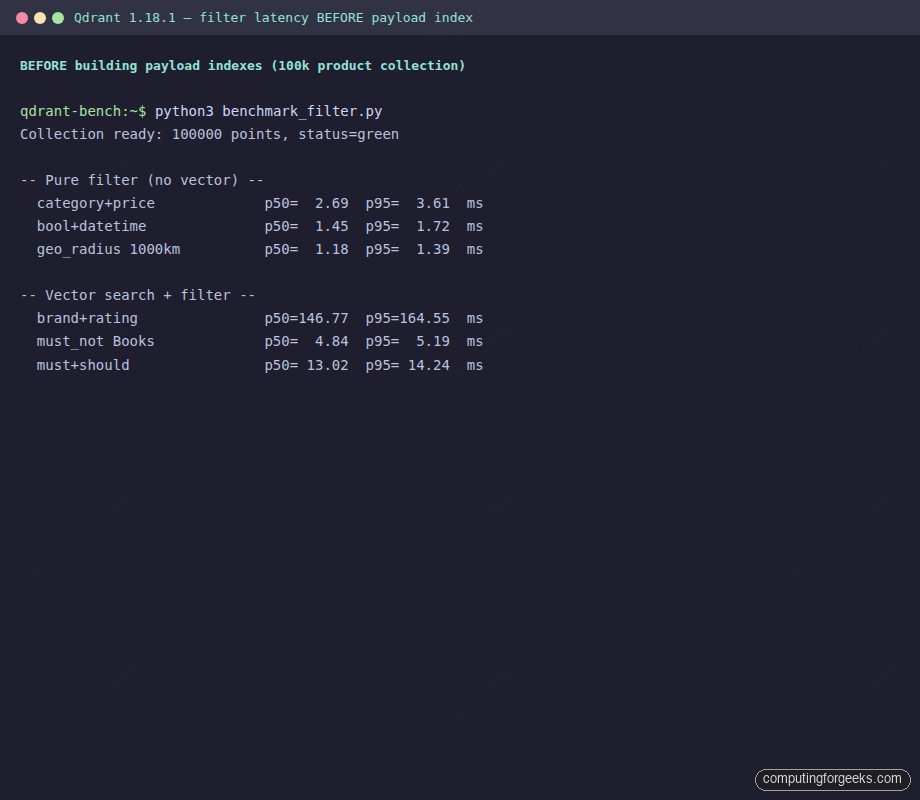Click the brand+rating p50=146.77 value
Image resolution: width=920 pixels, height=800 pixels.
(306, 318)
